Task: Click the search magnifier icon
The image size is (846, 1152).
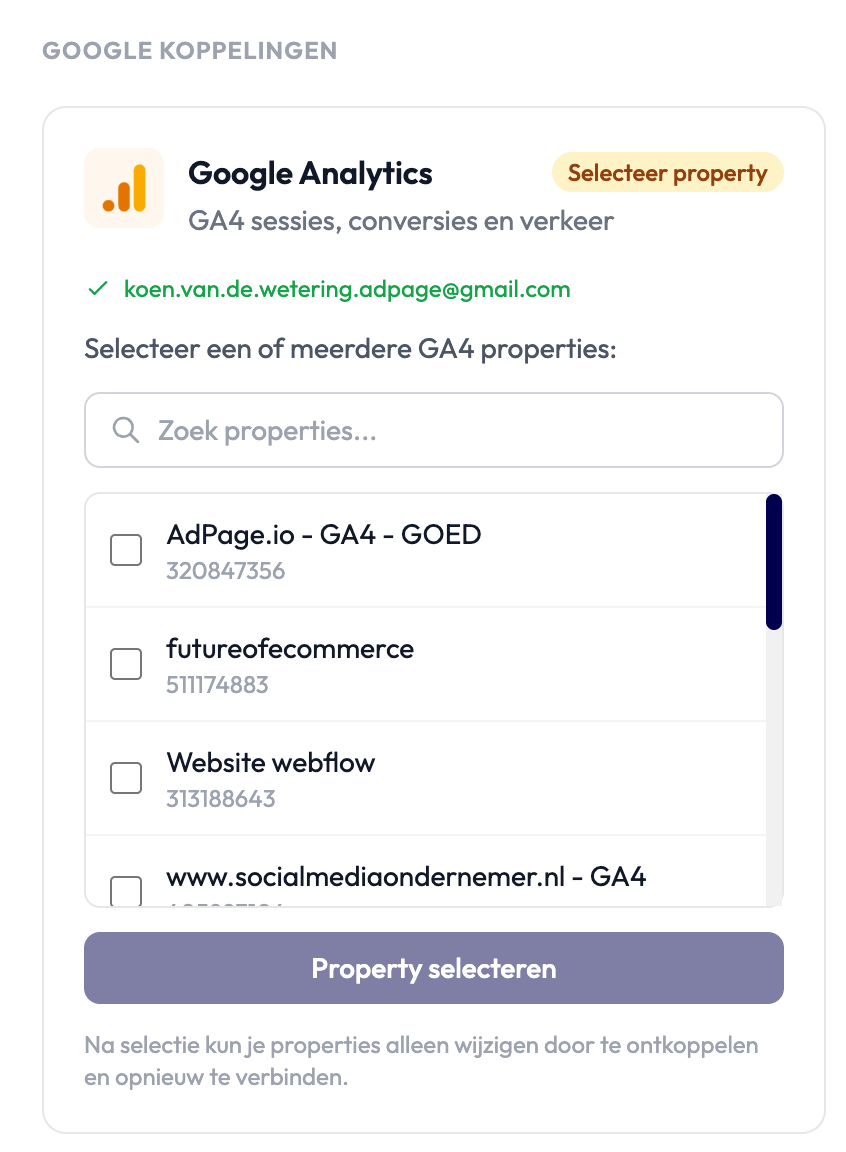Action: pos(125,430)
